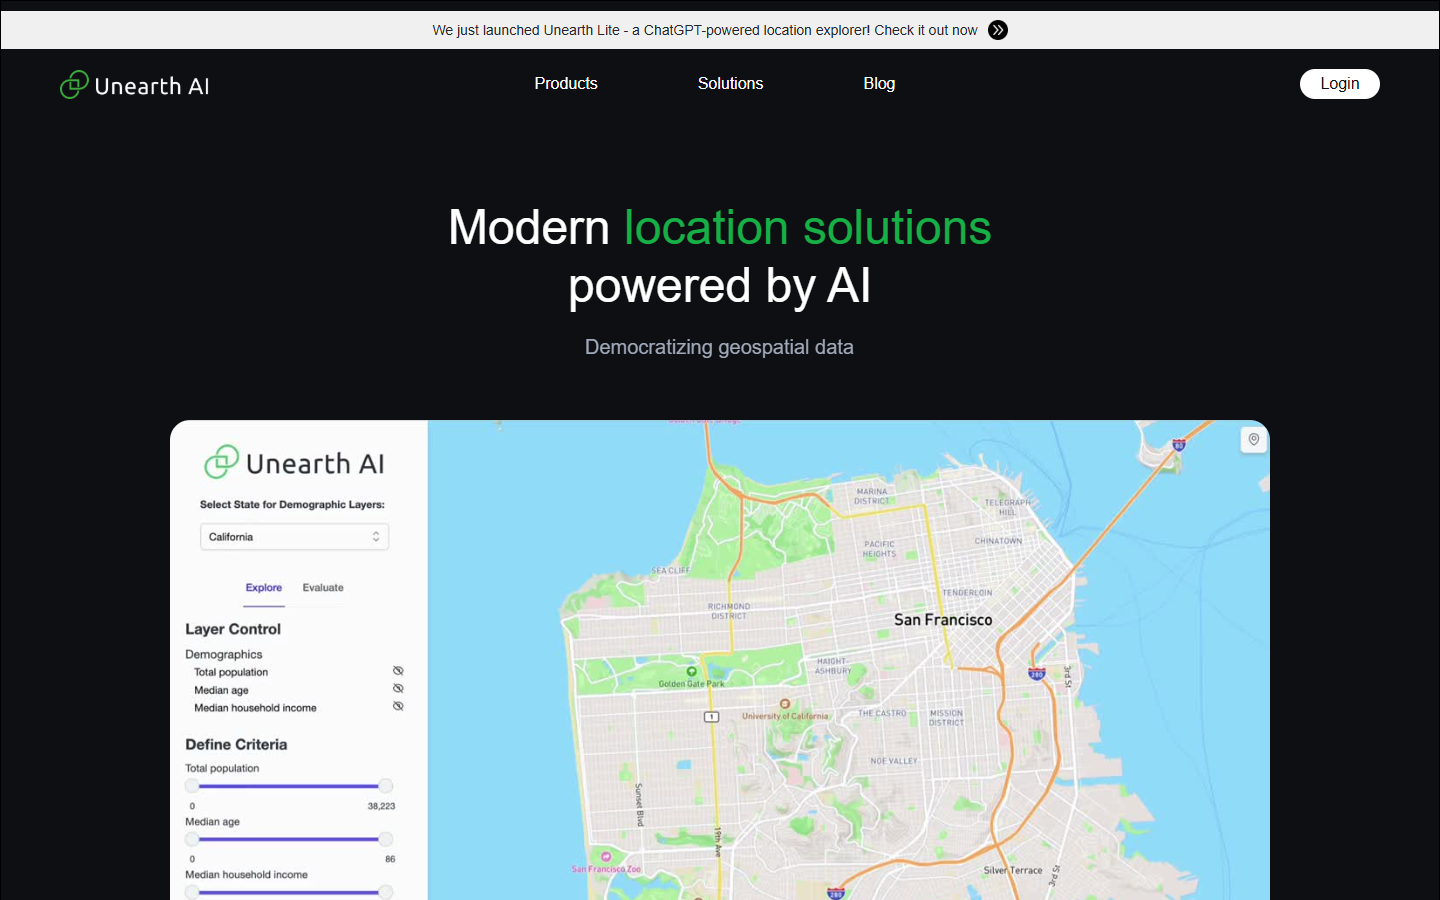Viewport: 1440px width, 900px height.
Task: Click the Total population slider's maximum handle
Action: [x=386, y=786]
